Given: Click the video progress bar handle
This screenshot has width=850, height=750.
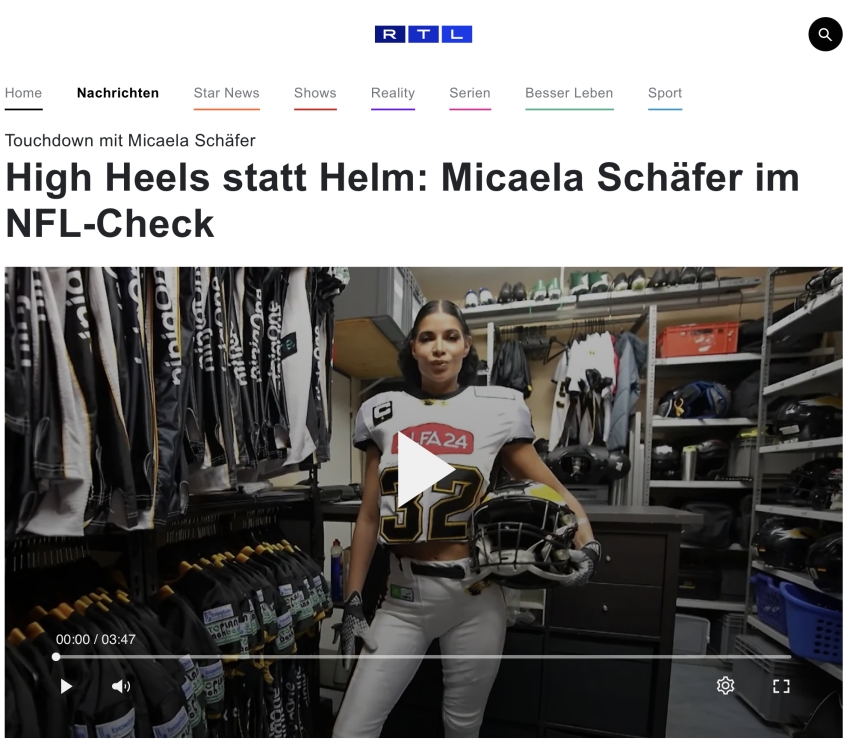Looking at the screenshot, I should tap(56, 657).
